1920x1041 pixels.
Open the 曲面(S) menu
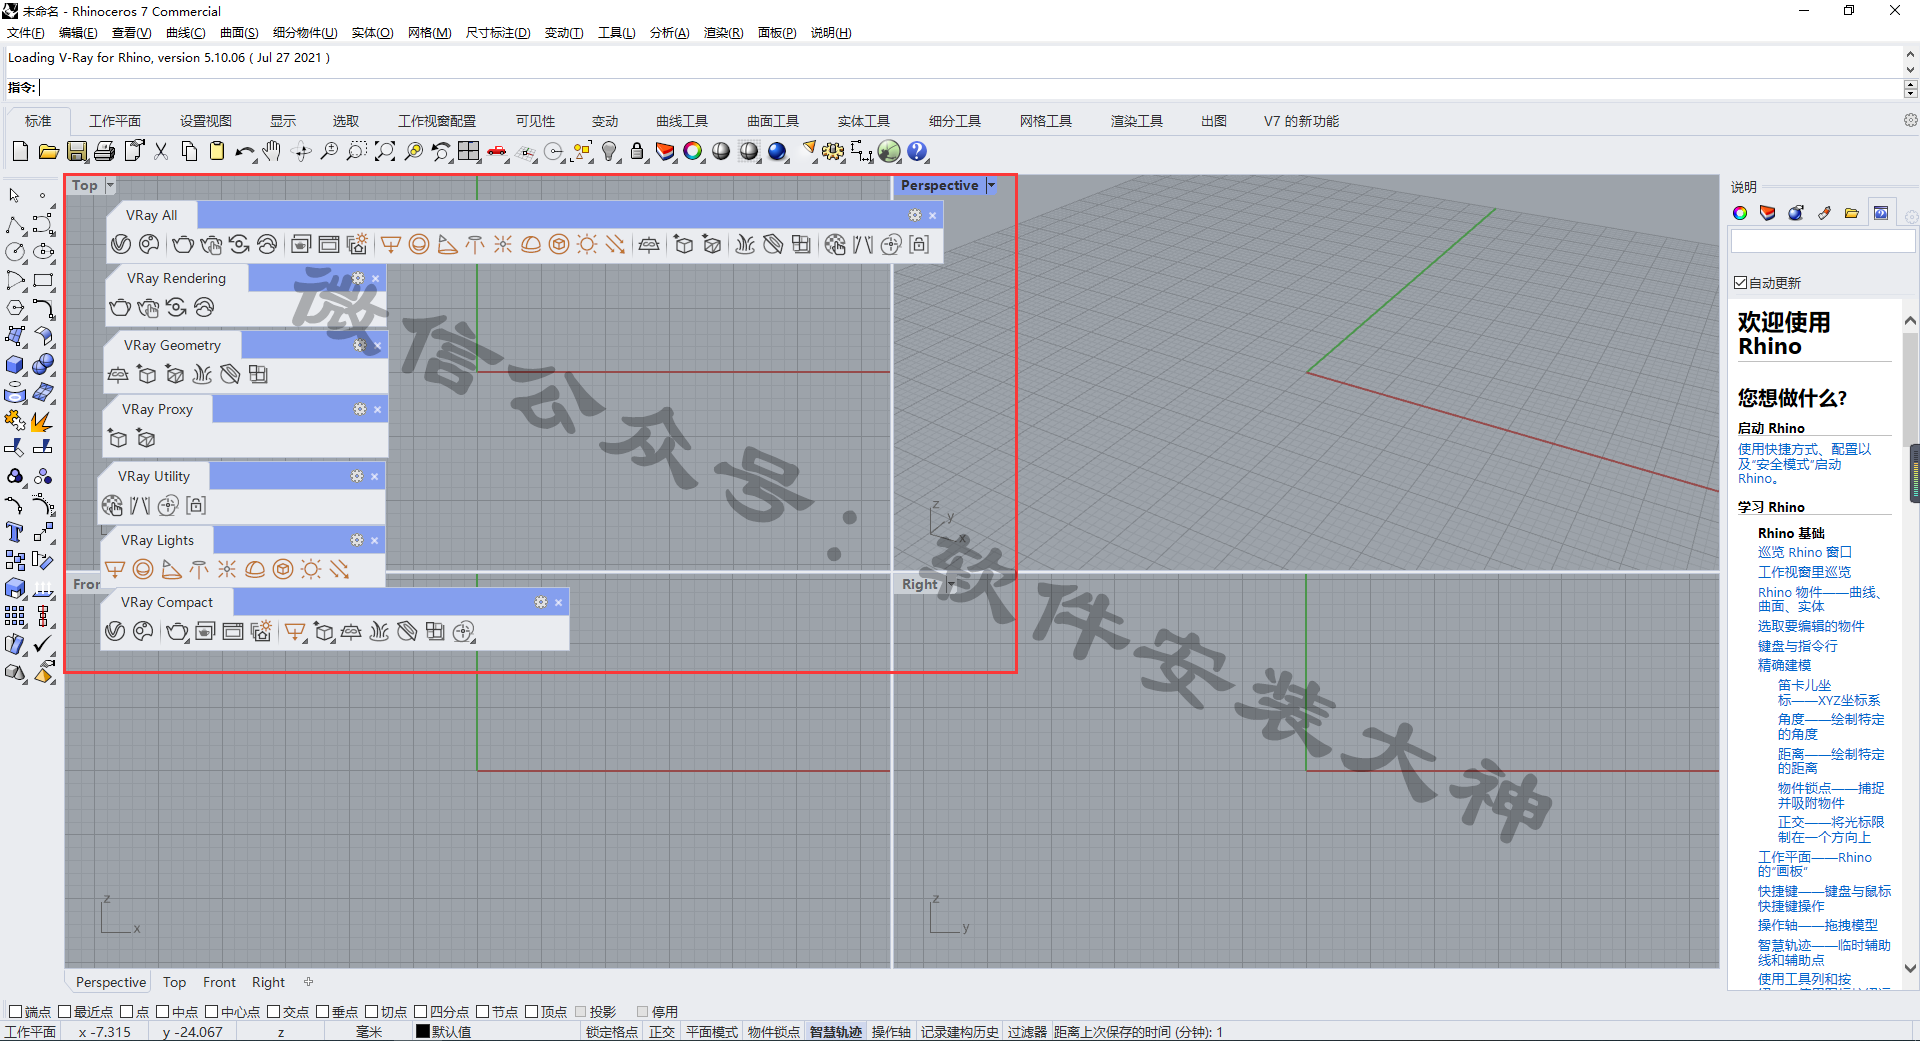[x=239, y=33]
